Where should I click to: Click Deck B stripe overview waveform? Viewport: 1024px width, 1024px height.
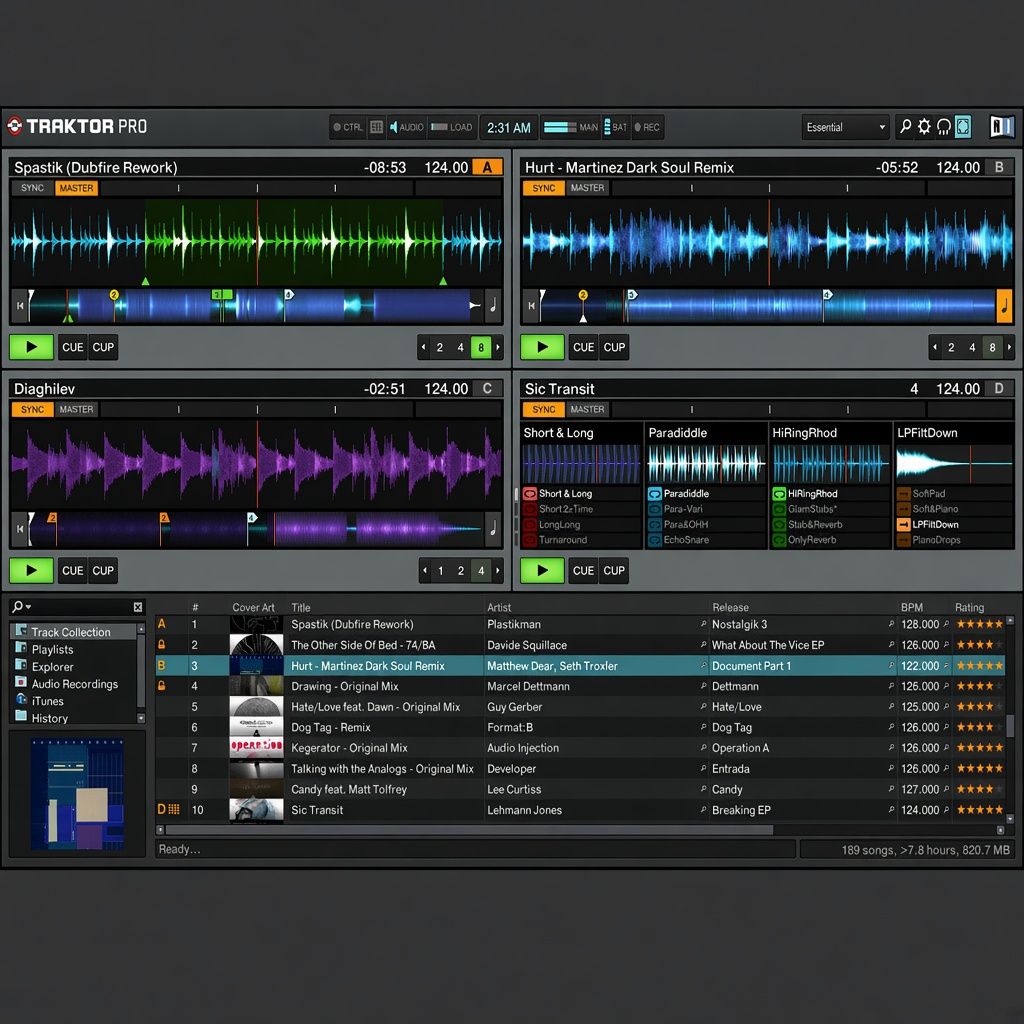[x=768, y=306]
